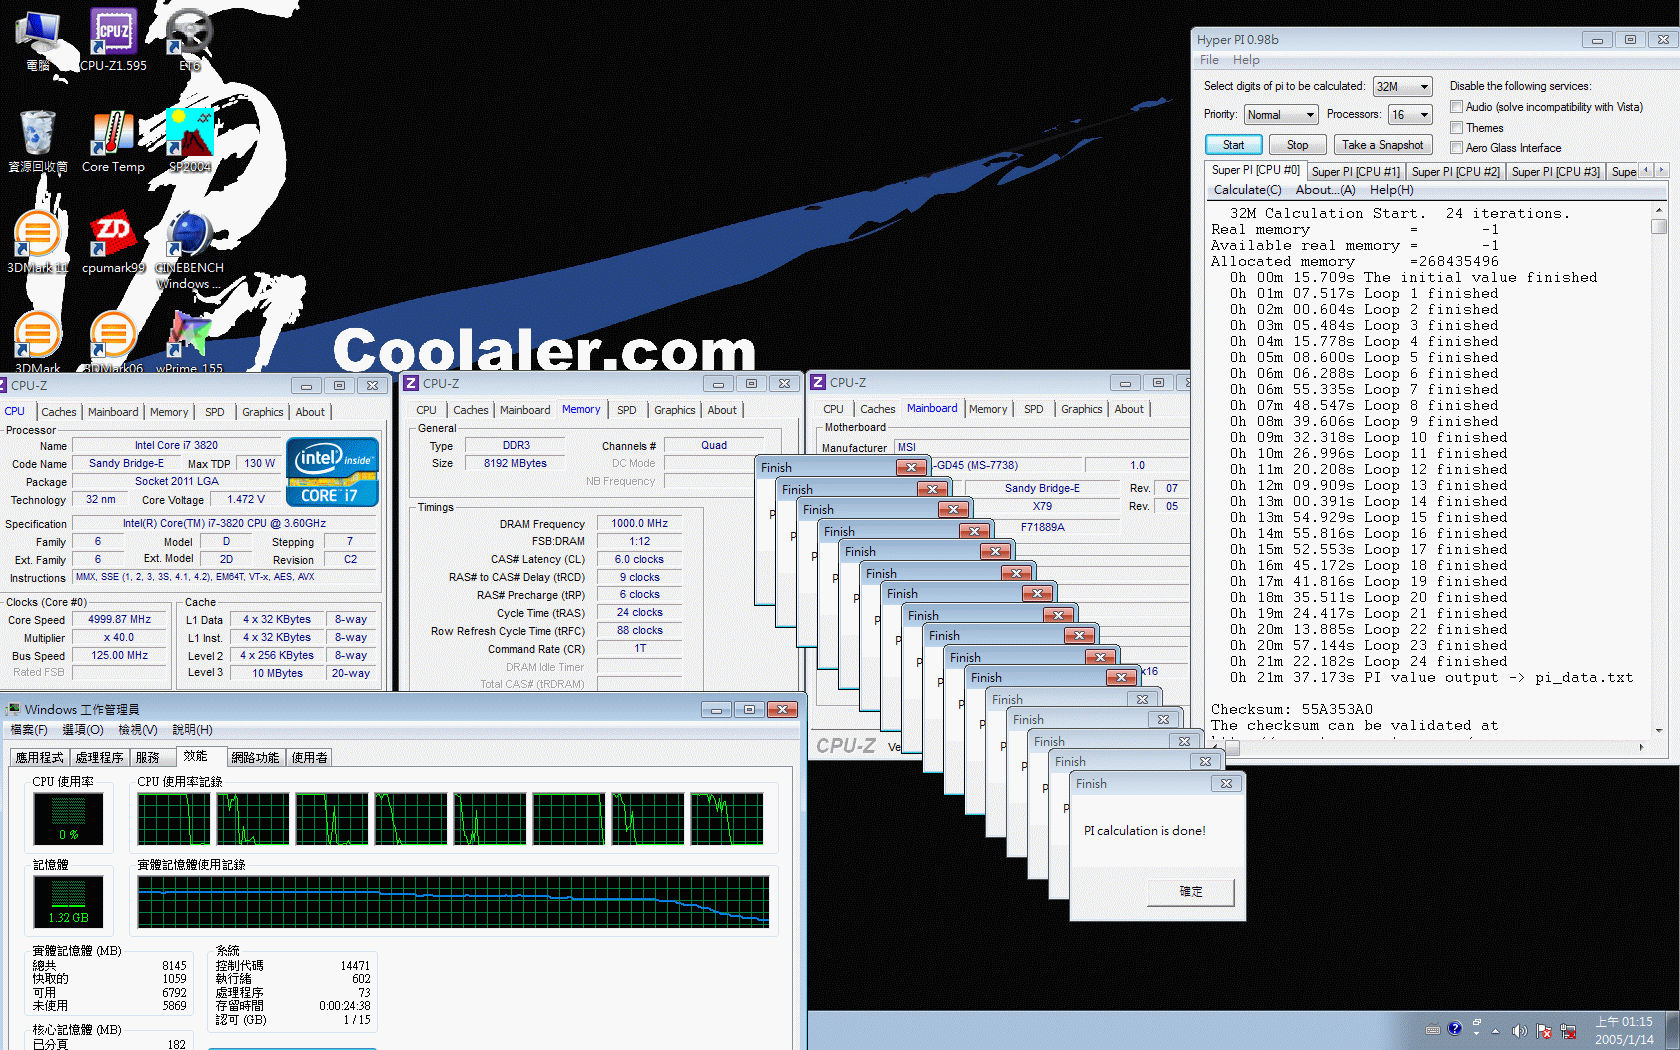Open the ET6 steering wheel shortcut
Screen dimensions: 1680x1050
(189, 40)
